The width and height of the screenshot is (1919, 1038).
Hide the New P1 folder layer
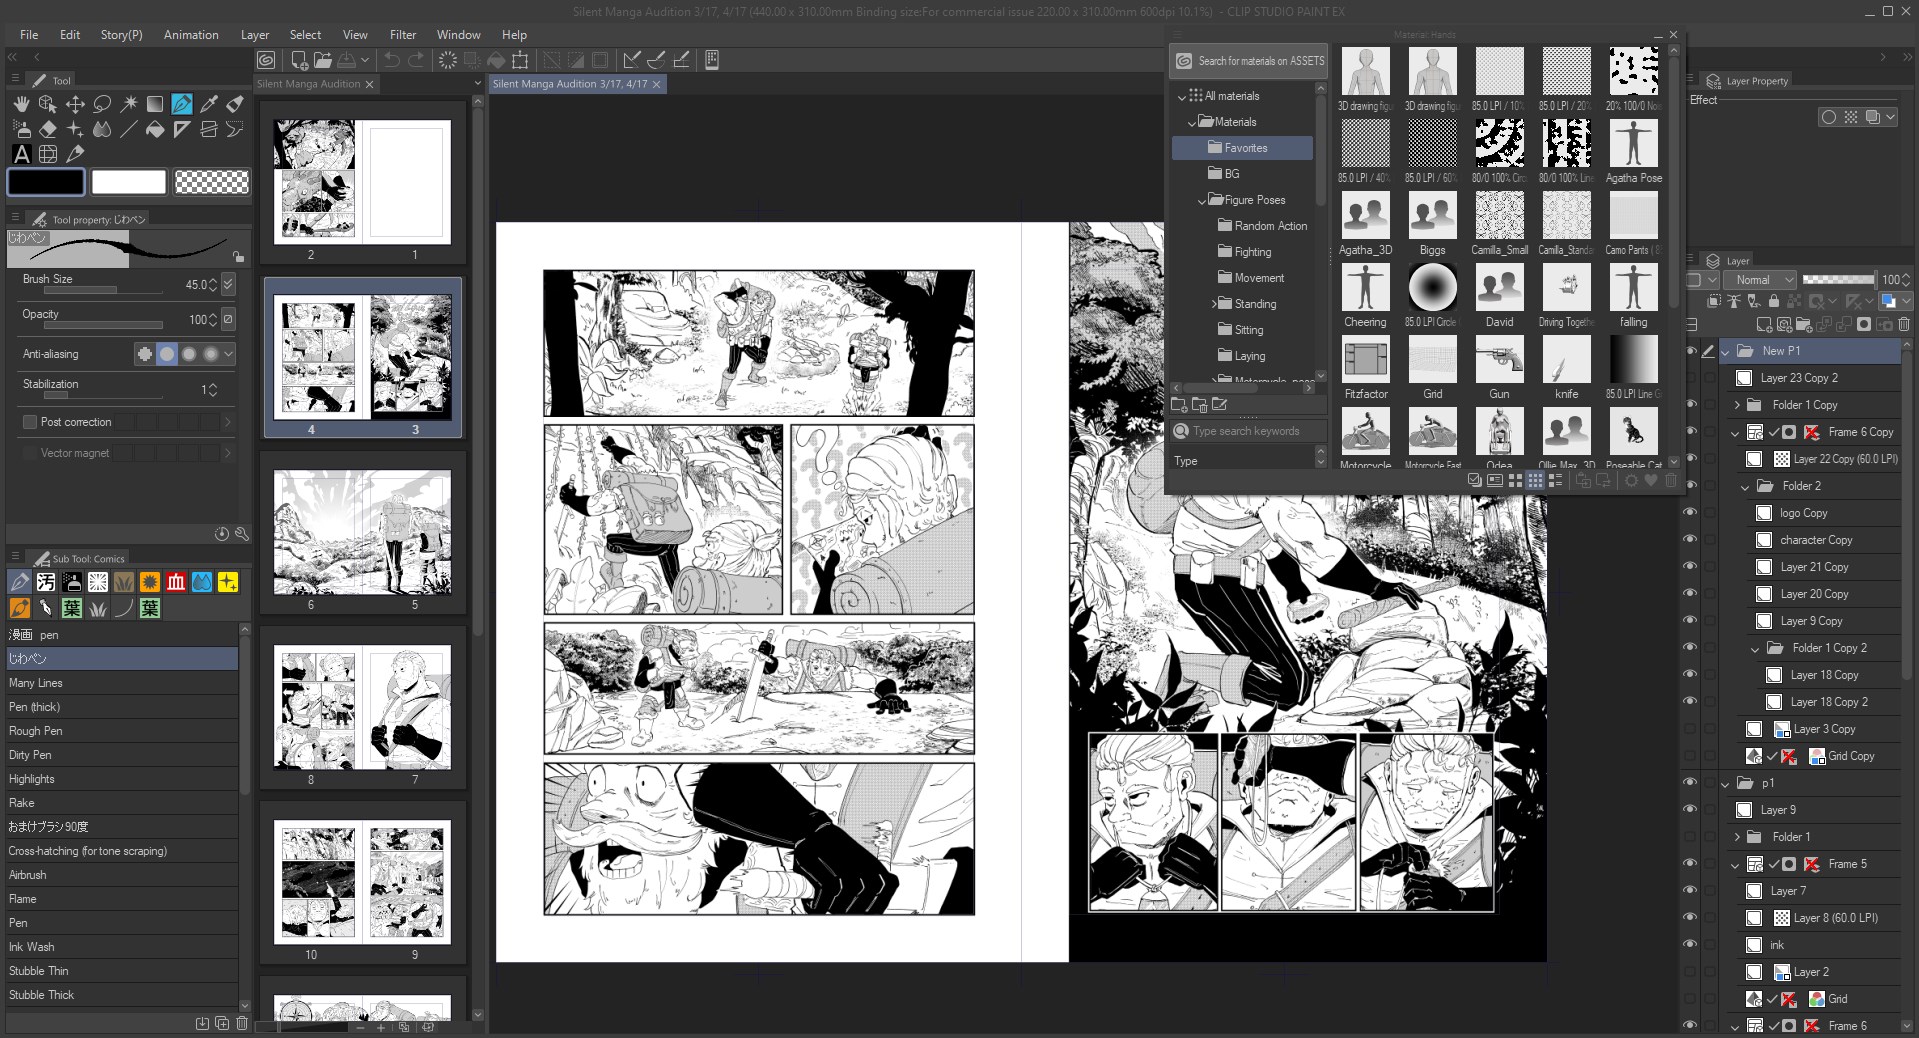point(1690,351)
